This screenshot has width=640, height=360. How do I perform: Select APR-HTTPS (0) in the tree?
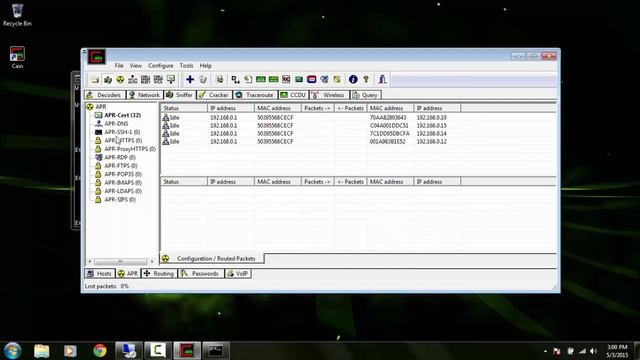pyautogui.click(x=123, y=140)
